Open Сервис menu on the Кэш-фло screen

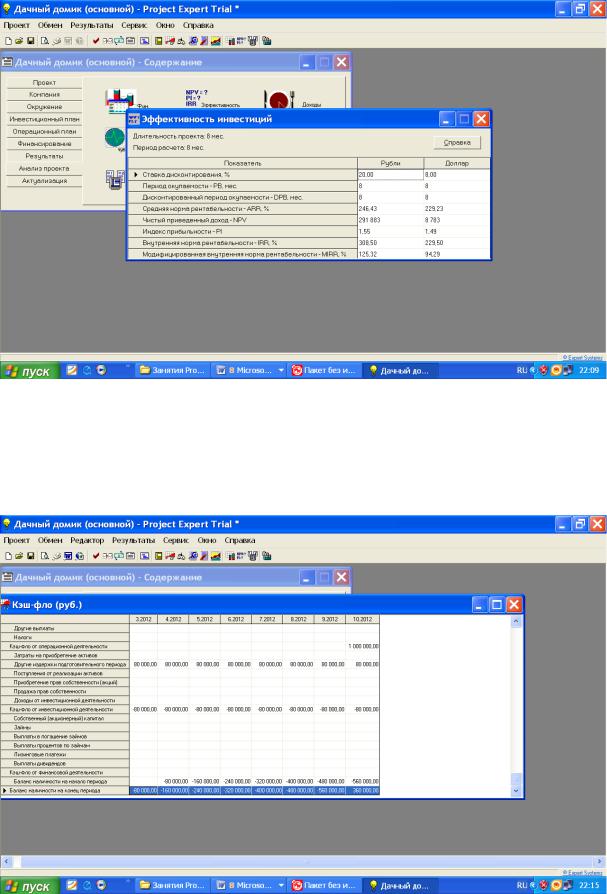(x=176, y=540)
